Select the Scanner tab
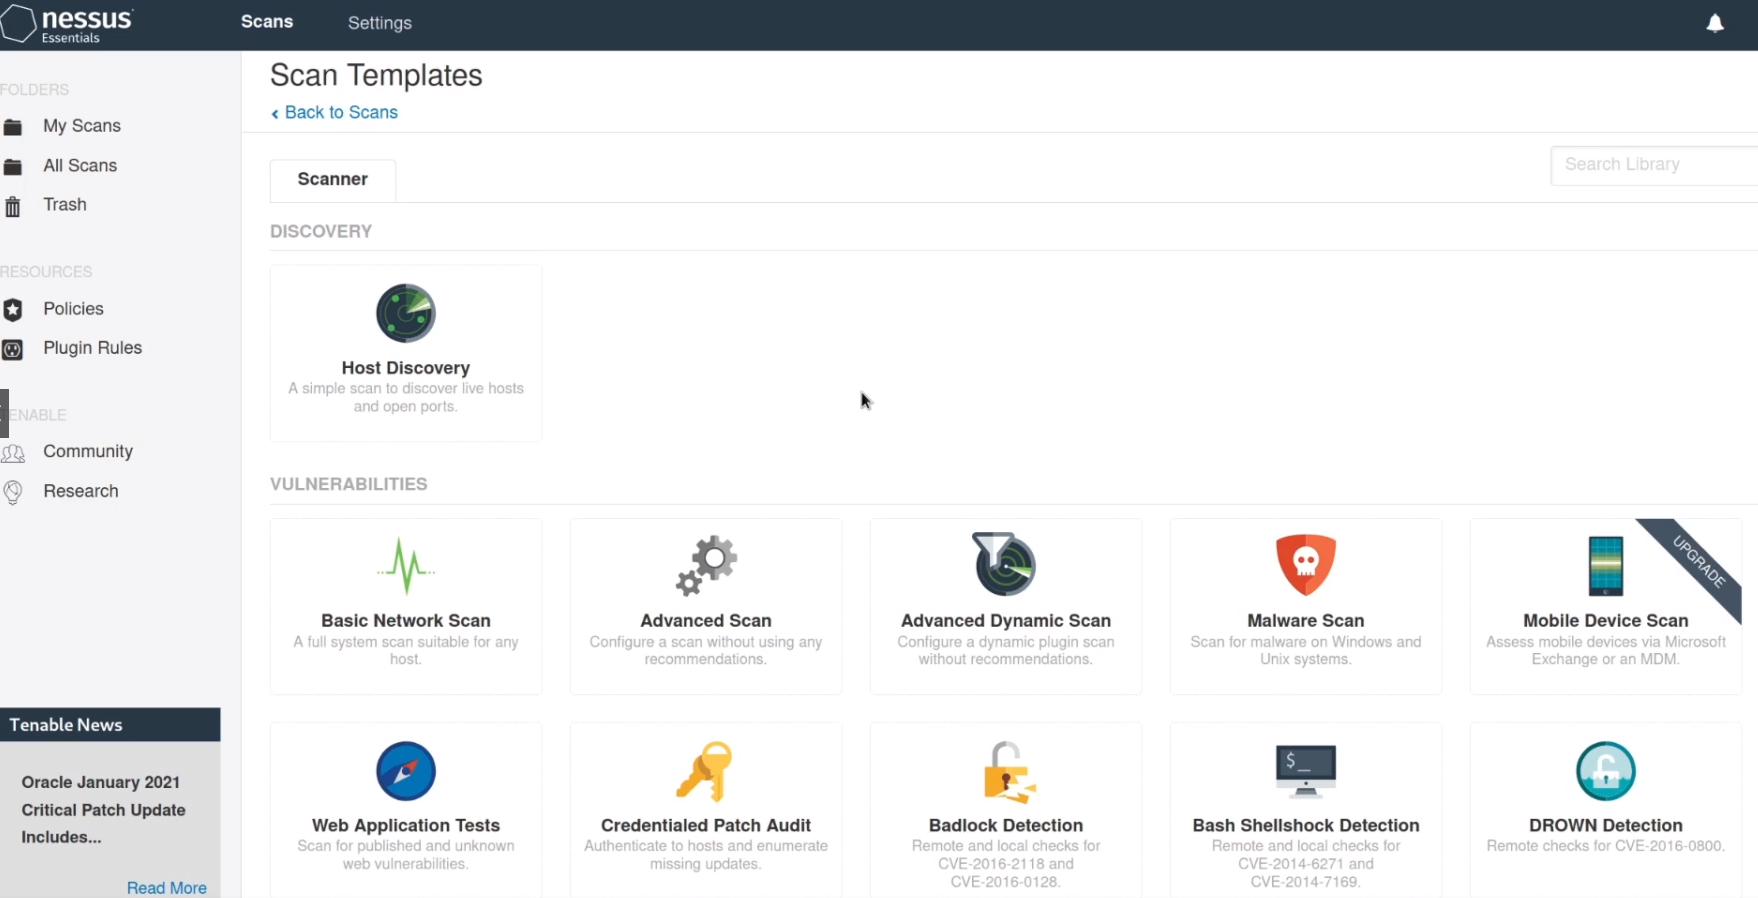1758x898 pixels. tap(332, 179)
